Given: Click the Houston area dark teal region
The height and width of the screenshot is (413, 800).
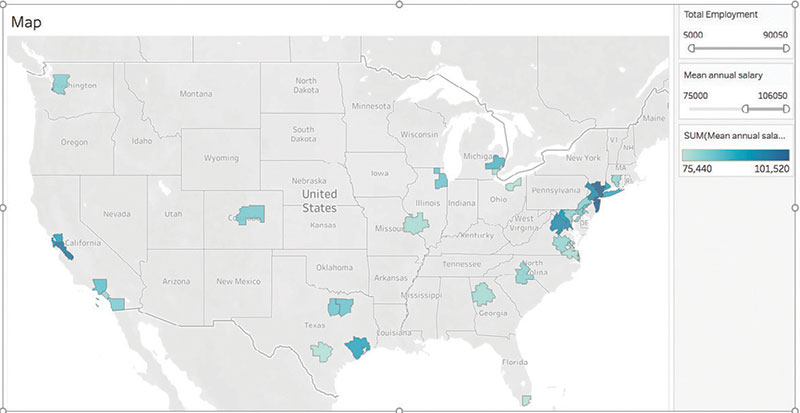Looking at the screenshot, I should coord(357,347).
